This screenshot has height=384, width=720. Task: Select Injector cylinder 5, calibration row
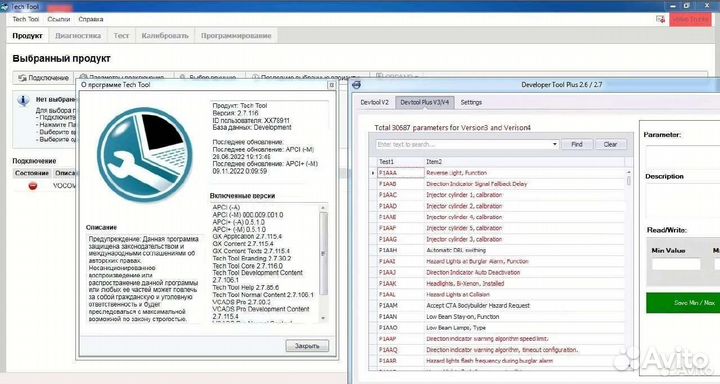coord(497,228)
